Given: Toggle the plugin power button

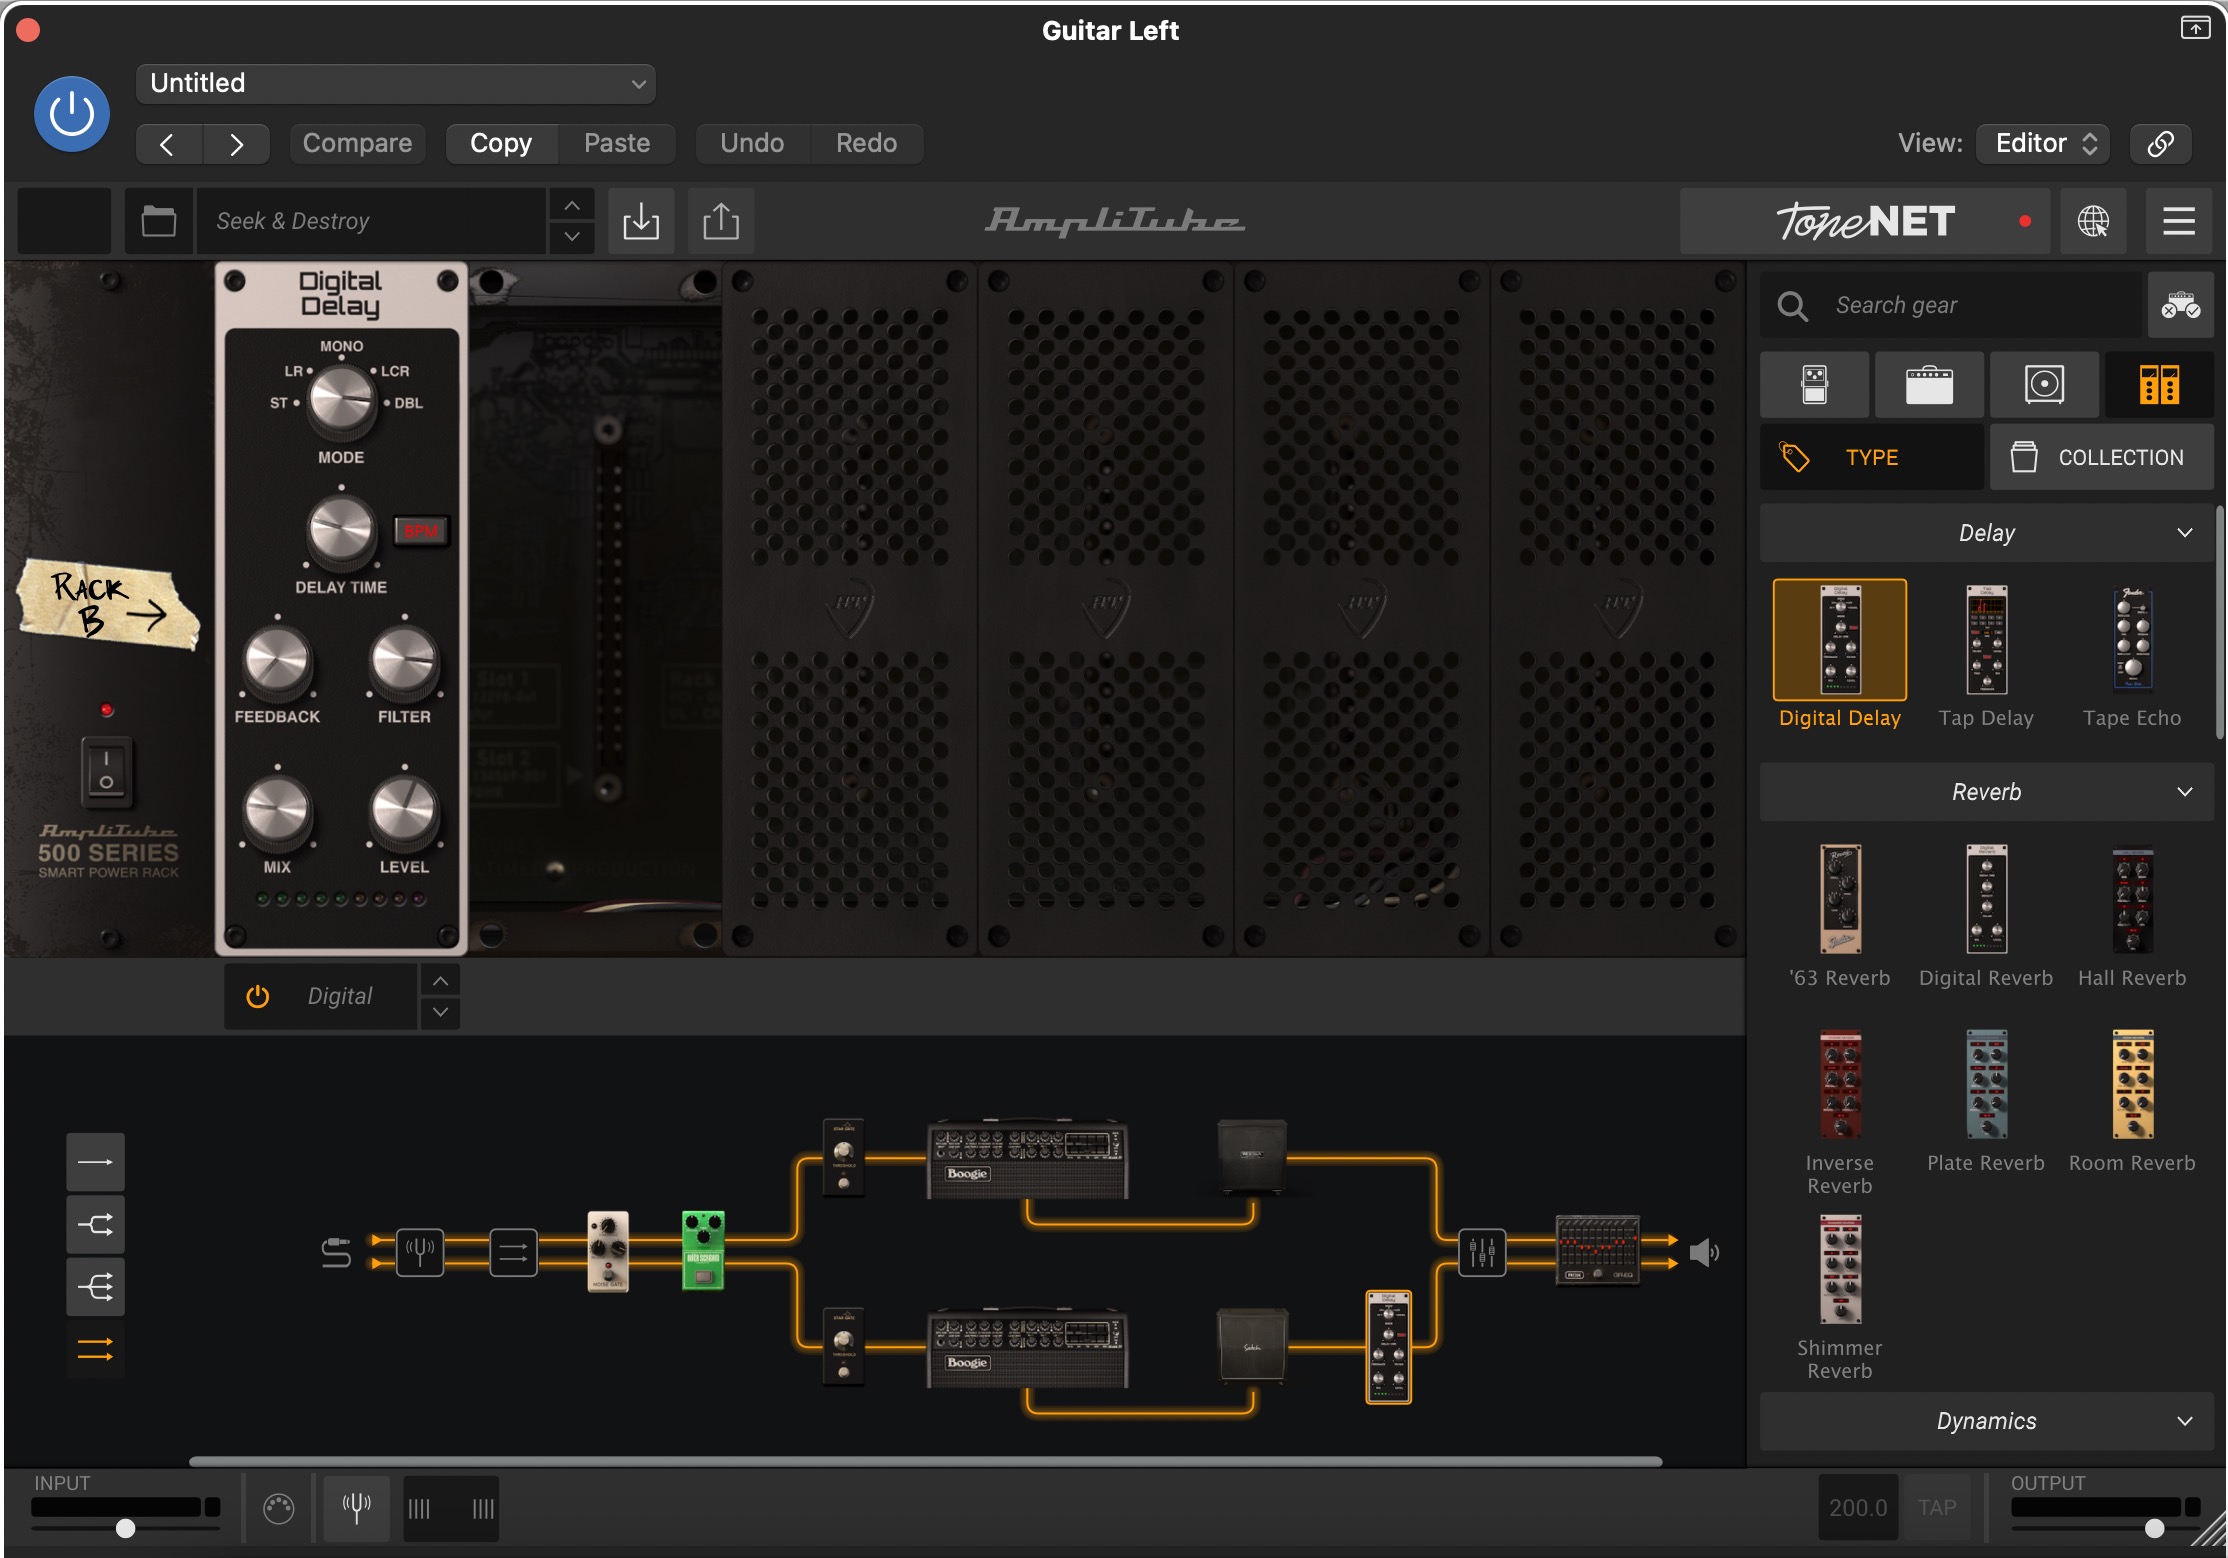Looking at the screenshot, I should 72,114.
